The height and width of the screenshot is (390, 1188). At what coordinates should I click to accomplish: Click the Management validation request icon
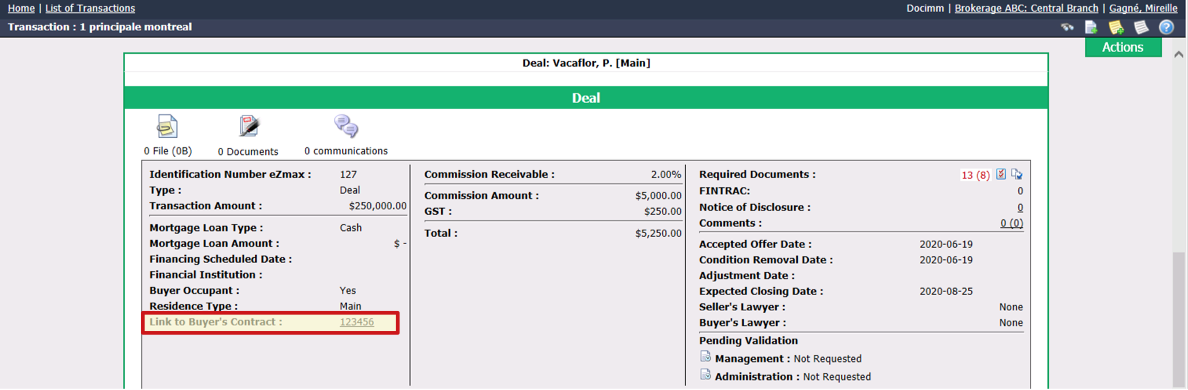point(705,357)
